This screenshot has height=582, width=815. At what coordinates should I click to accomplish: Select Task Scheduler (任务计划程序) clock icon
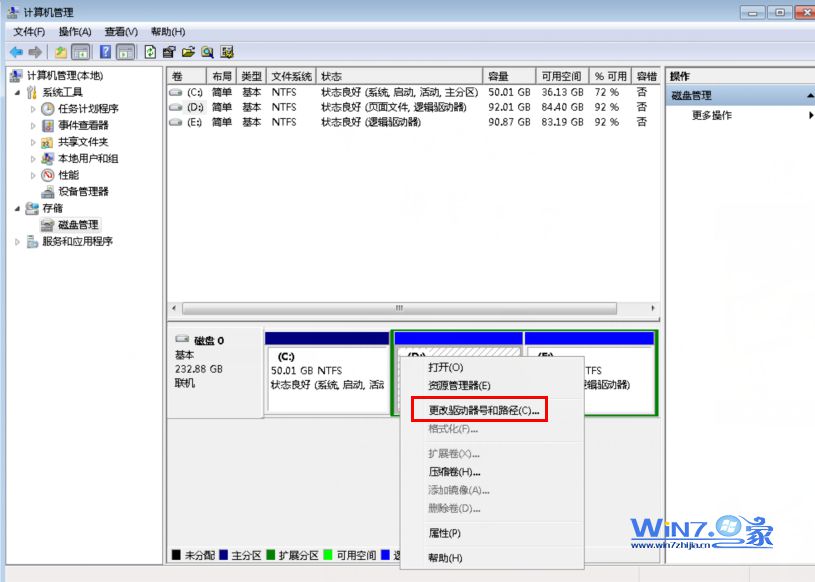tap(47, 109)
